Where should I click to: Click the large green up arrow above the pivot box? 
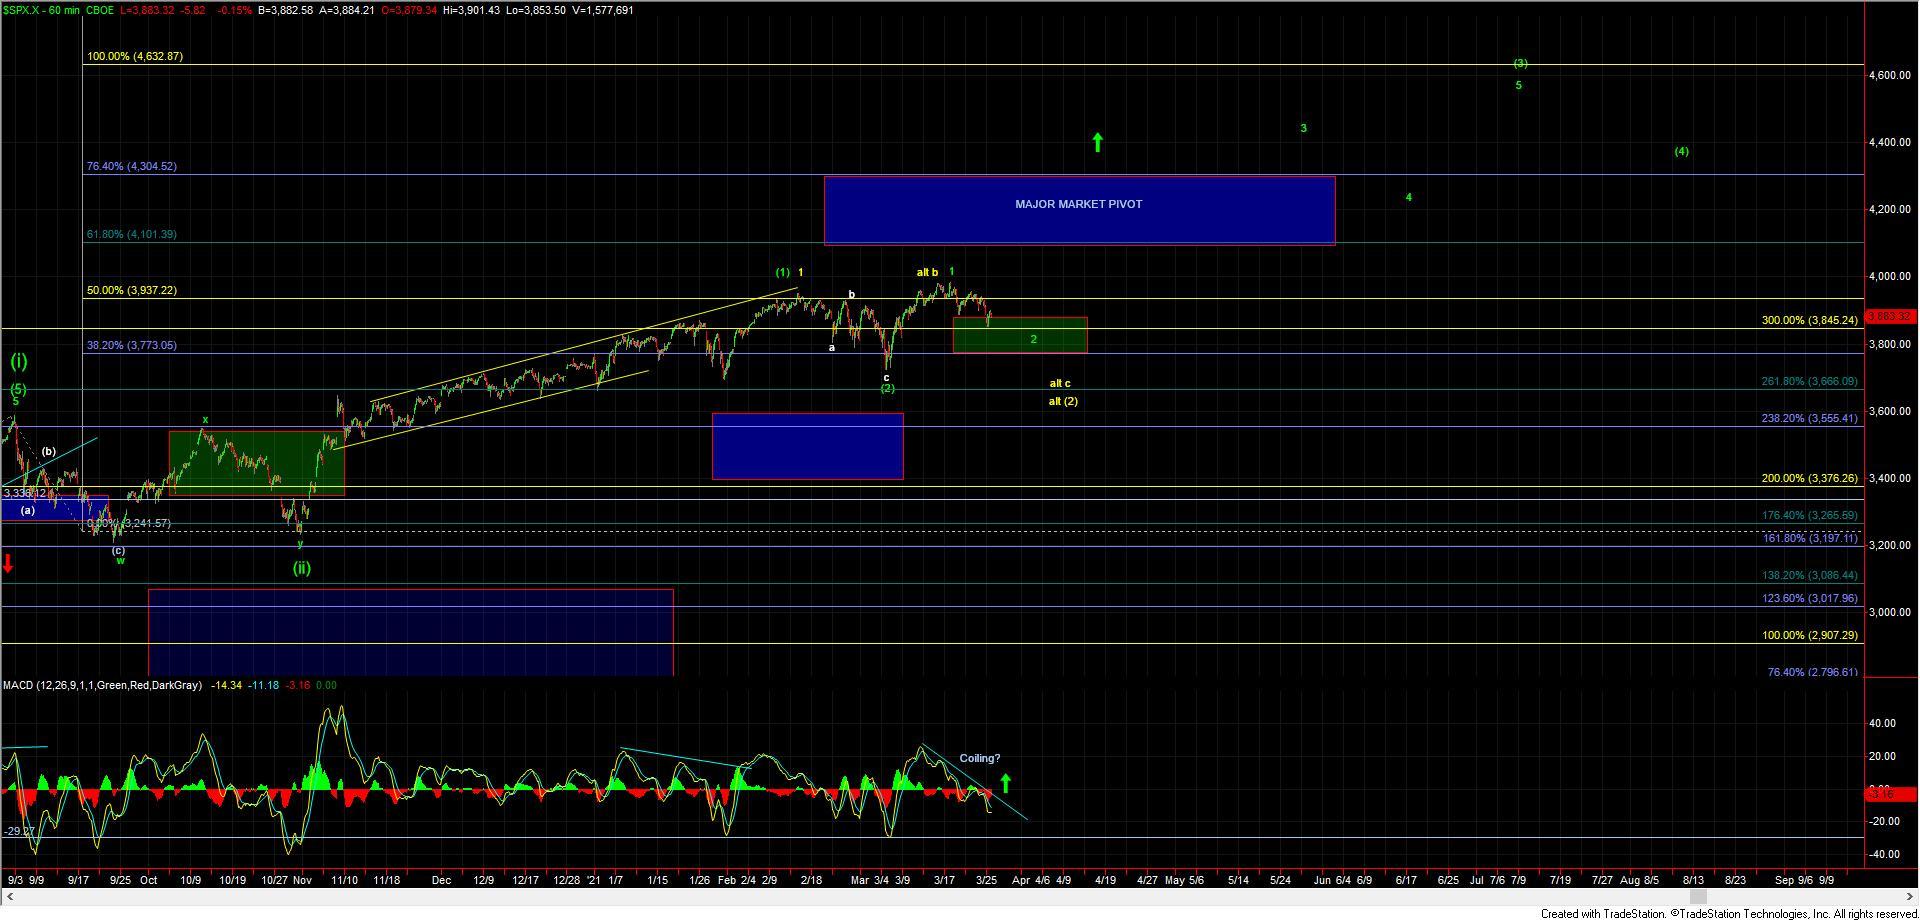pyautogui.click(x=1097, y=142)
